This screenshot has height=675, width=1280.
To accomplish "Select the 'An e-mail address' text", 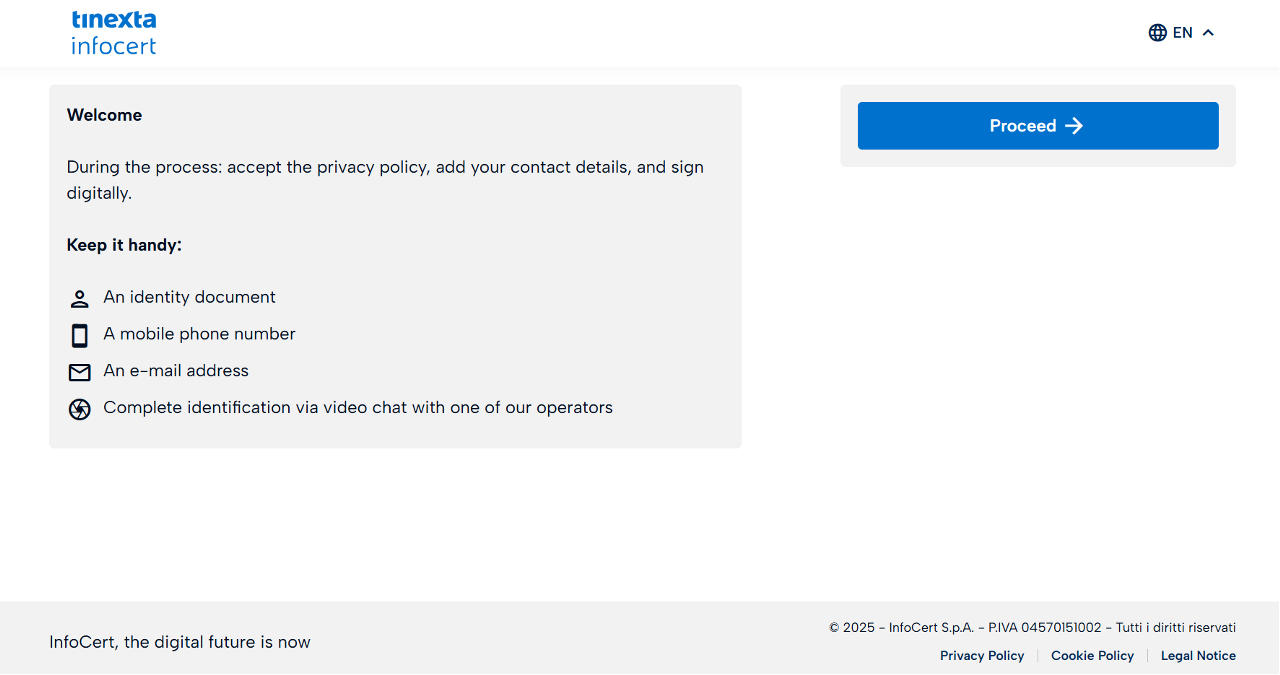I will (x=176, y=371).
